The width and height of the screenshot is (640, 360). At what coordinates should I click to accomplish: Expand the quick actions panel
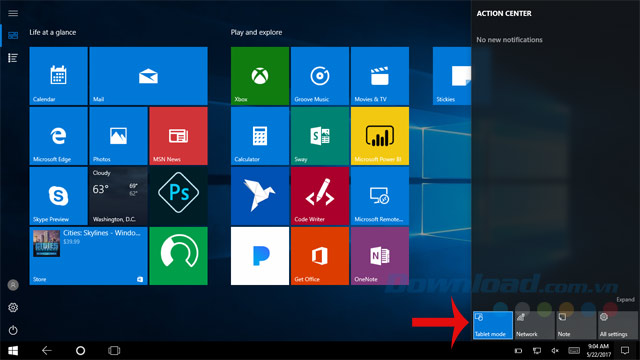625,300
